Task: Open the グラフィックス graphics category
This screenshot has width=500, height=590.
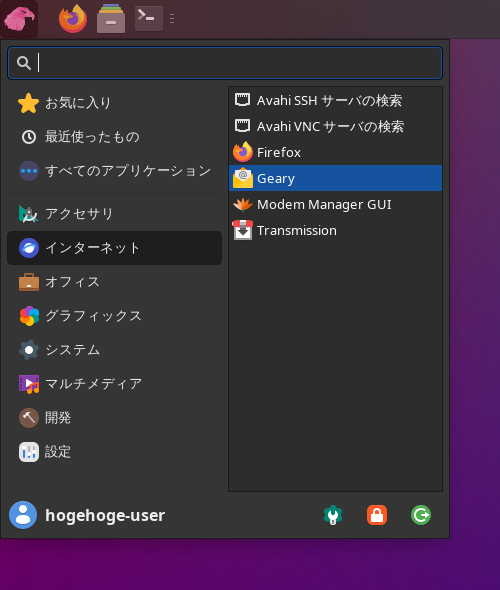Action: coord(114,316)
